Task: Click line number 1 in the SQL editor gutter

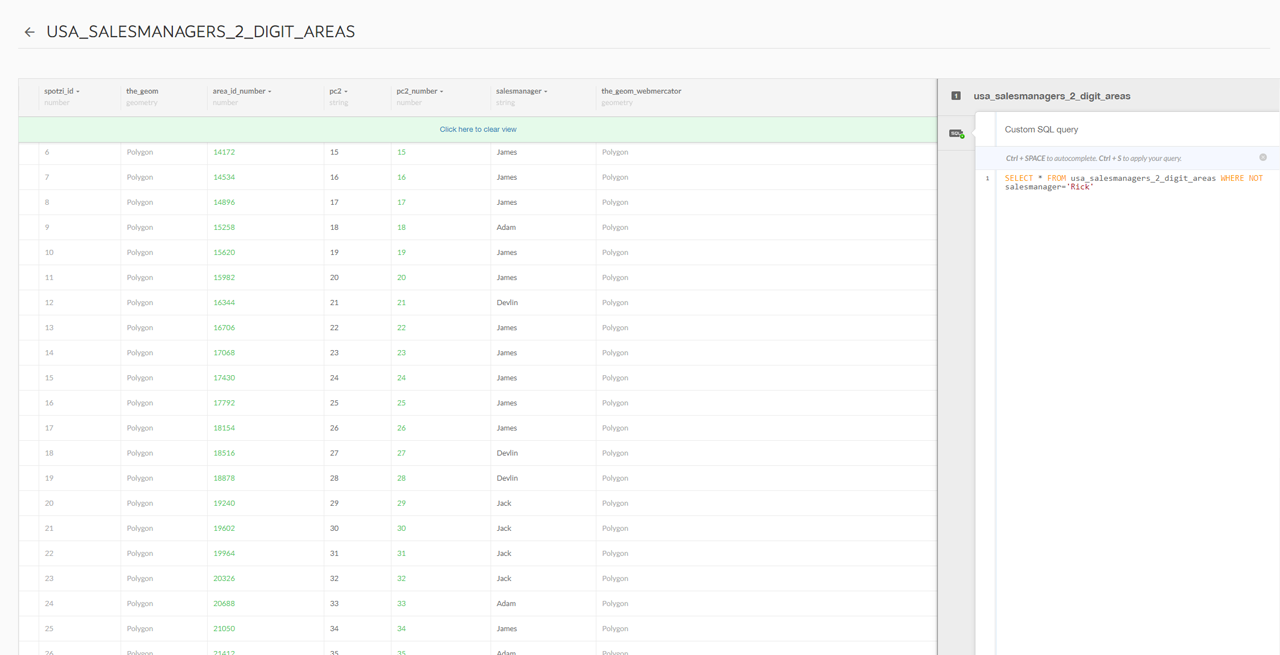Action: (988, 178)
